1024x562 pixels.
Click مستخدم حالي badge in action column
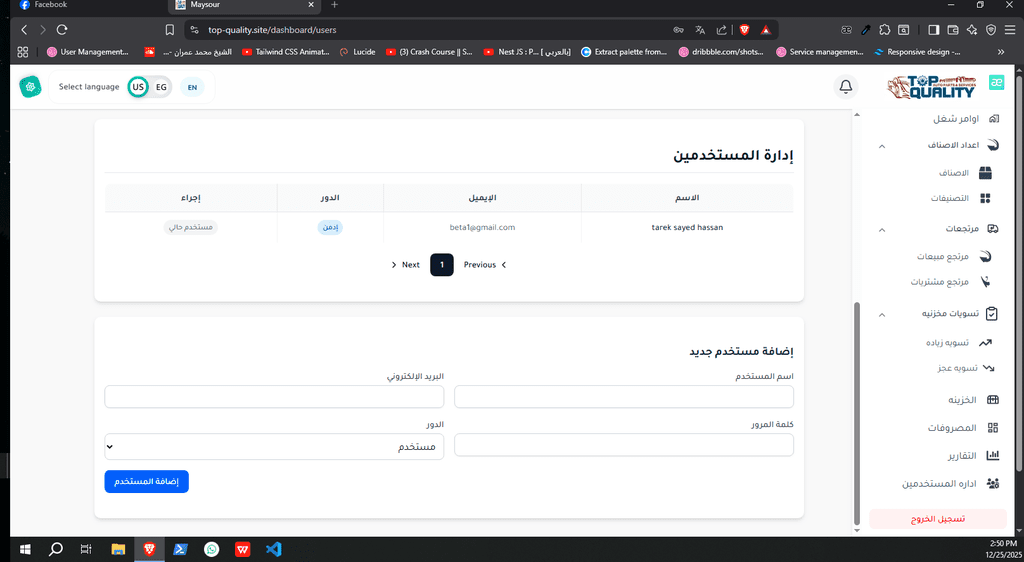(190, 228)
